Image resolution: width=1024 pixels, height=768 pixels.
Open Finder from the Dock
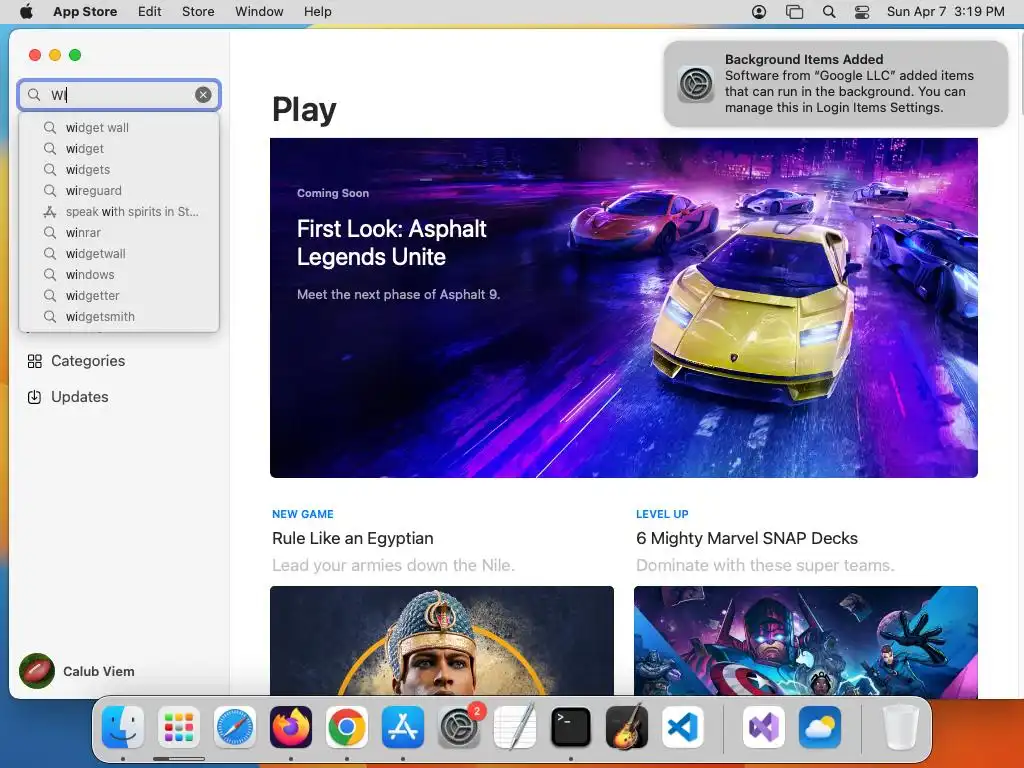[123, 727]
